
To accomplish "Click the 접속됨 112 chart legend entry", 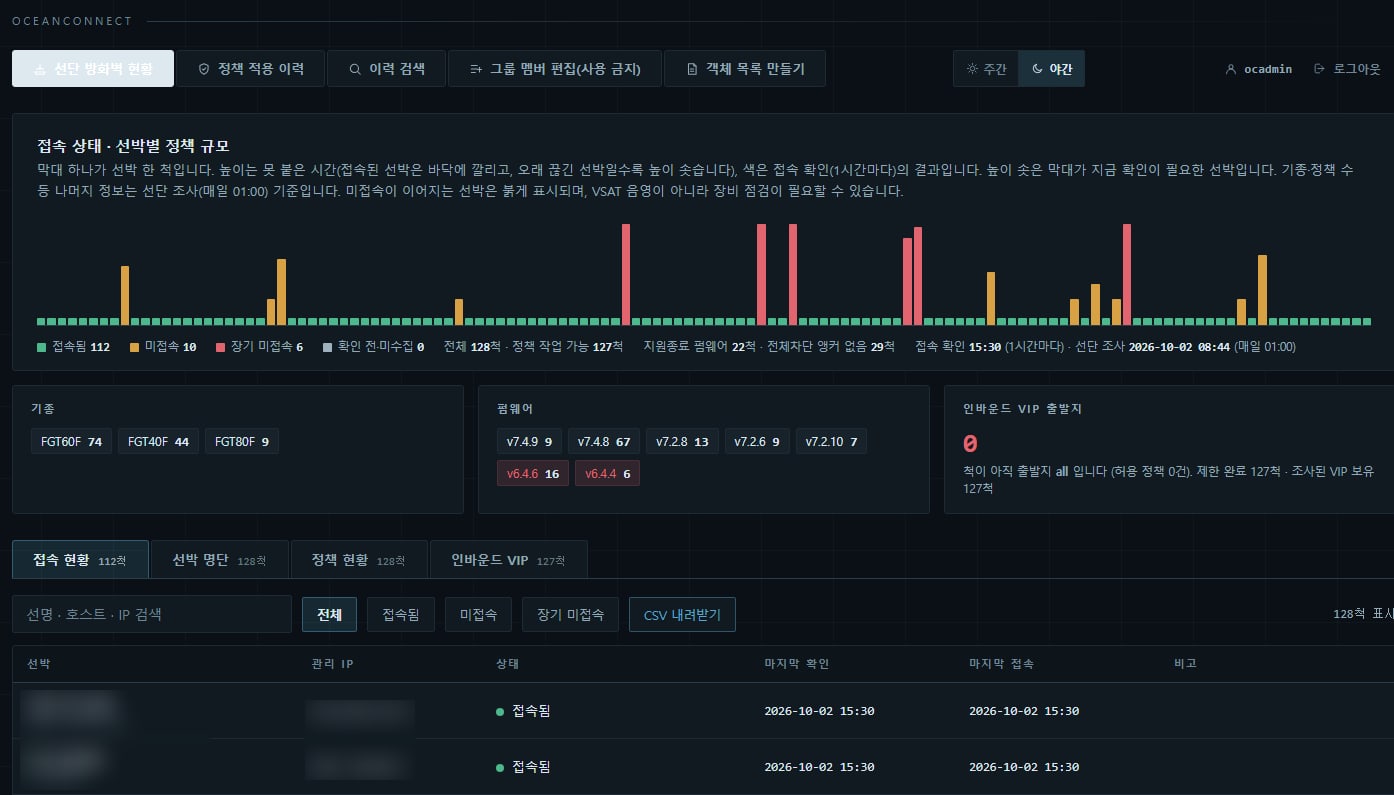I will pyautogui.click(x=74, y=347).
